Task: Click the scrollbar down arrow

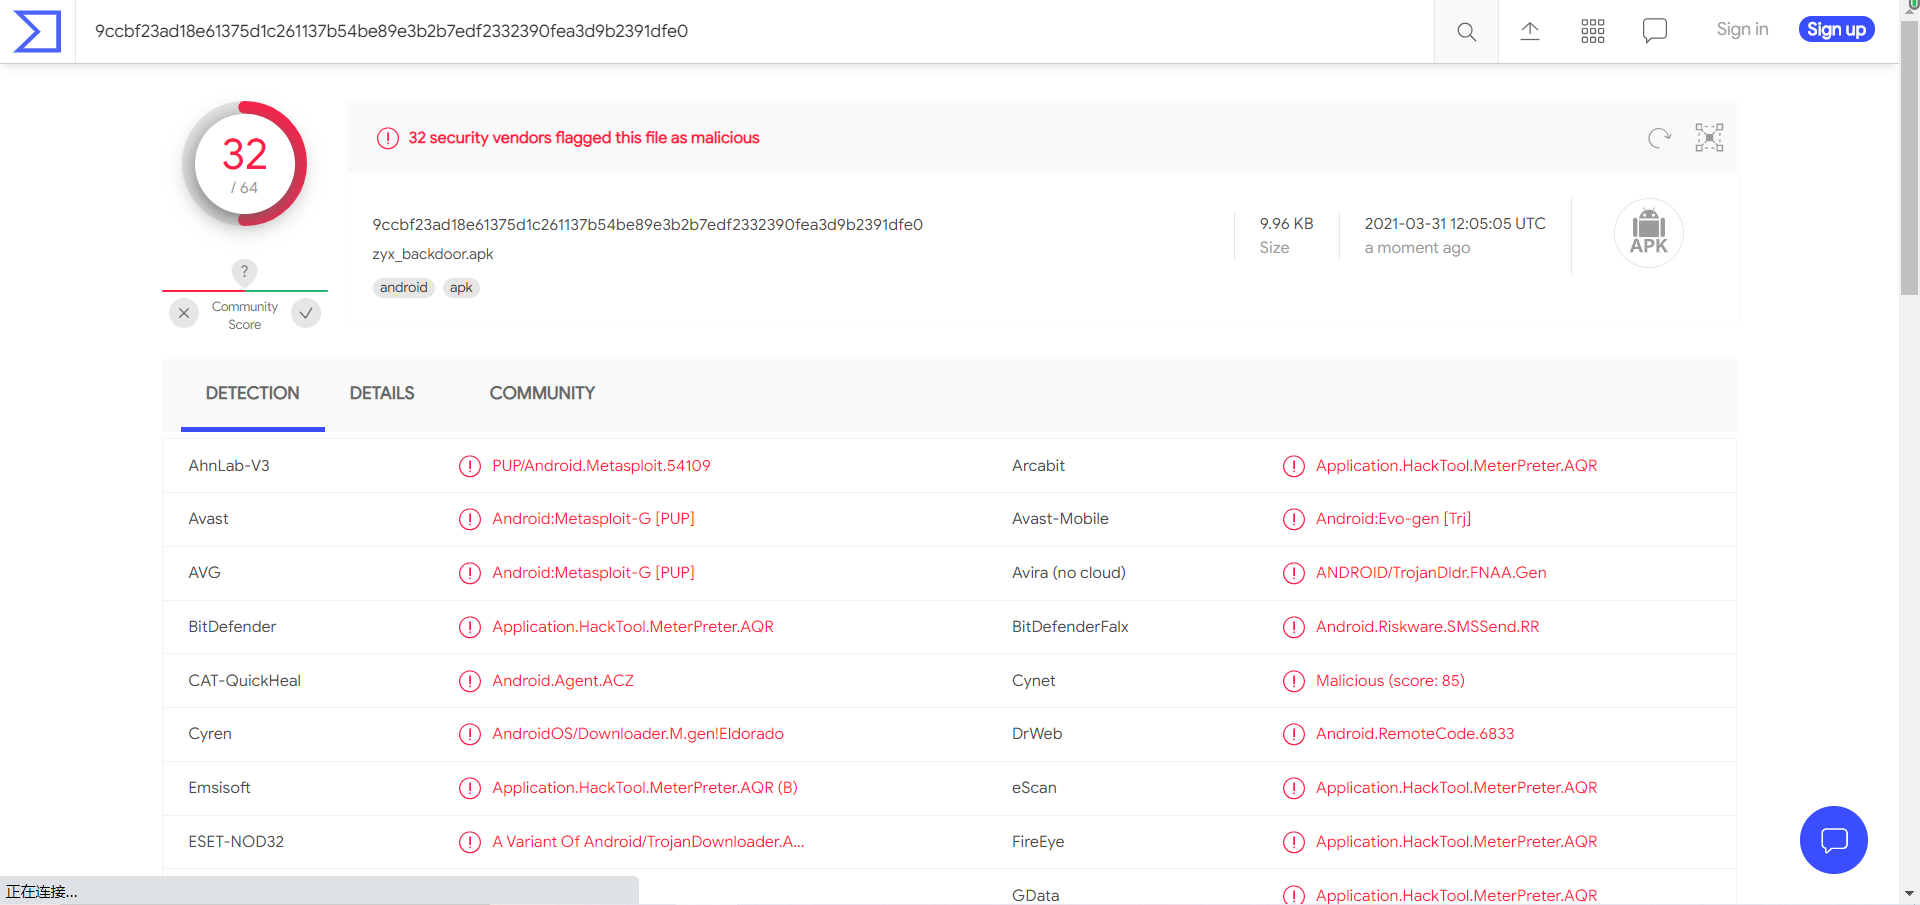Action: pyautogui.click(x=1910, y=893)
